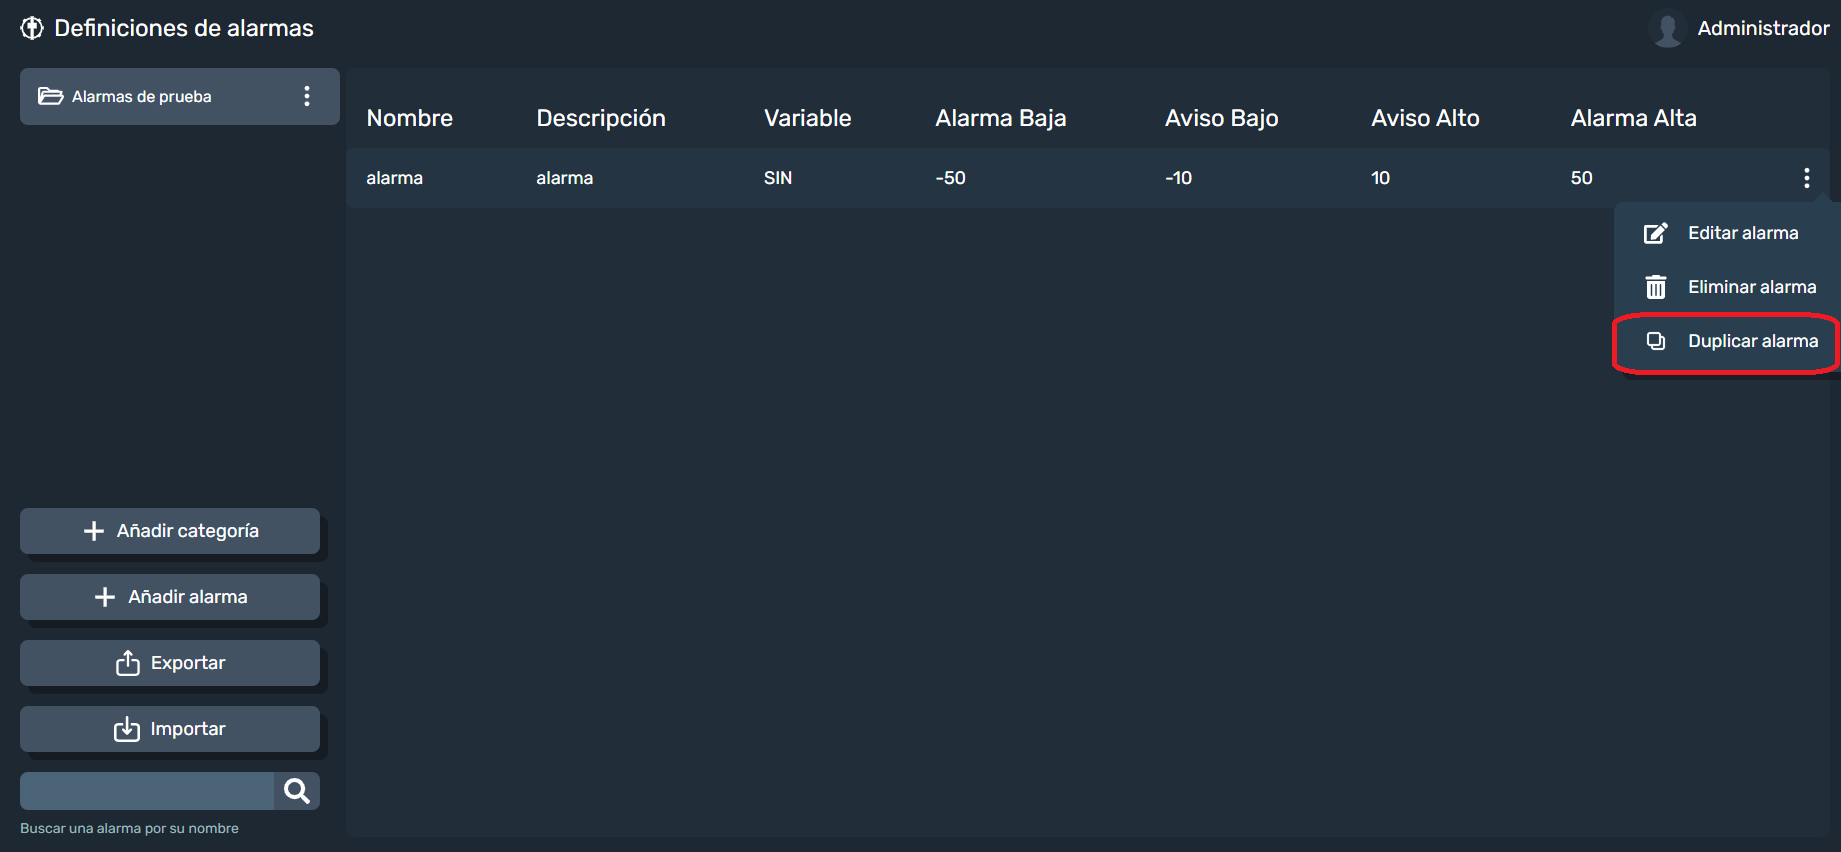Select the 50 Alarma Alta value

tap(1582, 178)
